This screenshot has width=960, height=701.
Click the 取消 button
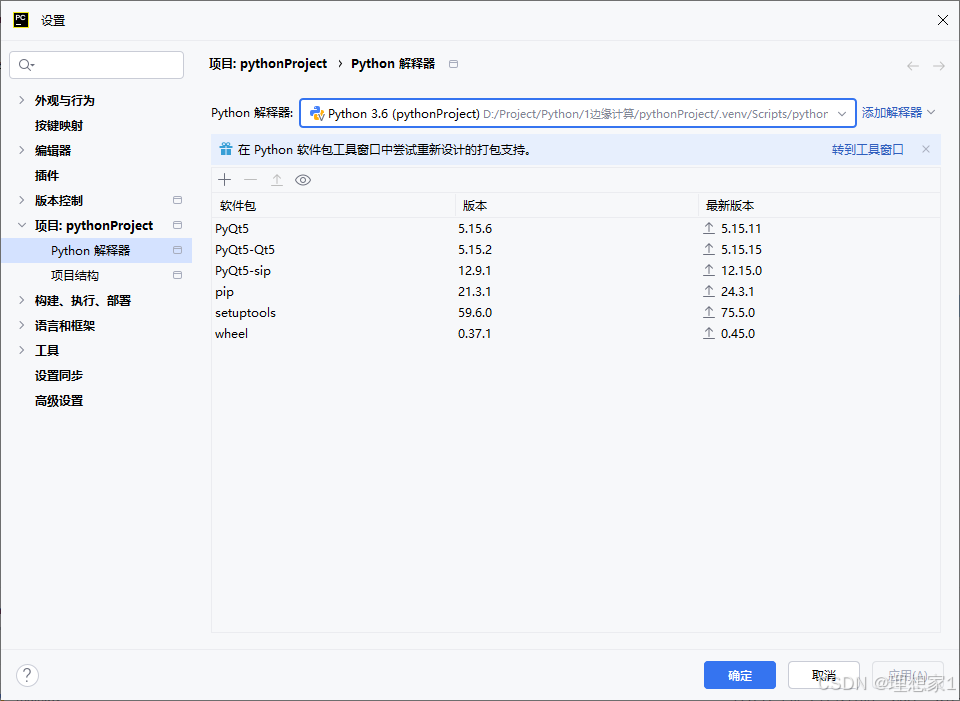pyautogui.click(x=823, y=675)
